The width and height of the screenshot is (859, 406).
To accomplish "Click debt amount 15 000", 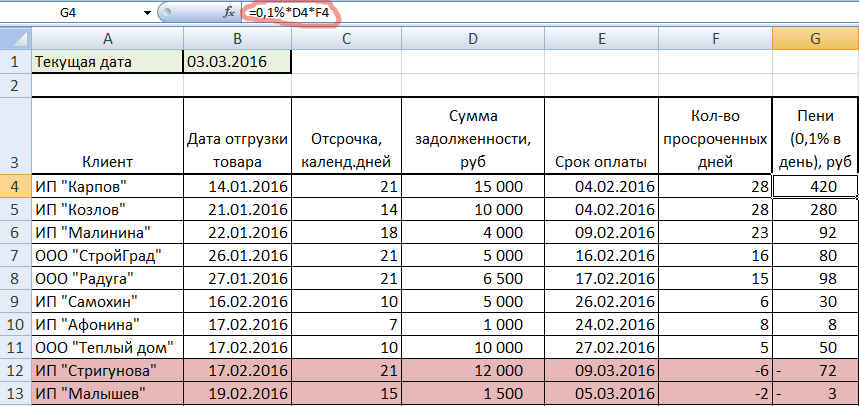I will pyautogui.click(x=473, y=186).
